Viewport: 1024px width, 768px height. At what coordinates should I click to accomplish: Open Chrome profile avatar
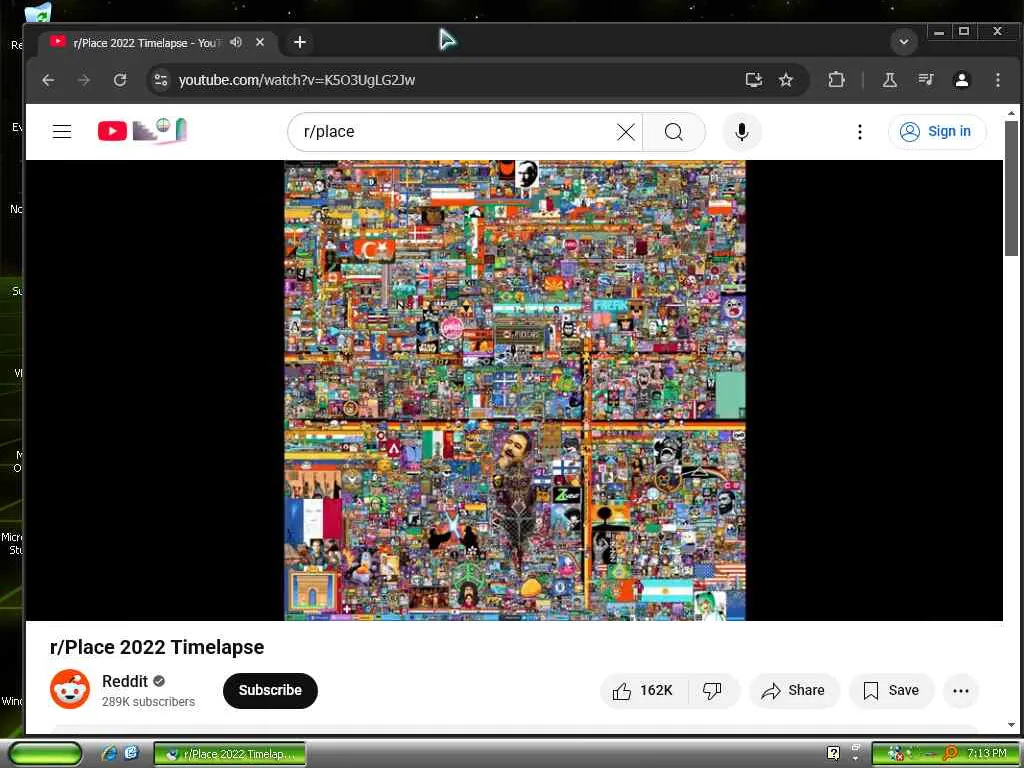pos(961,80)
